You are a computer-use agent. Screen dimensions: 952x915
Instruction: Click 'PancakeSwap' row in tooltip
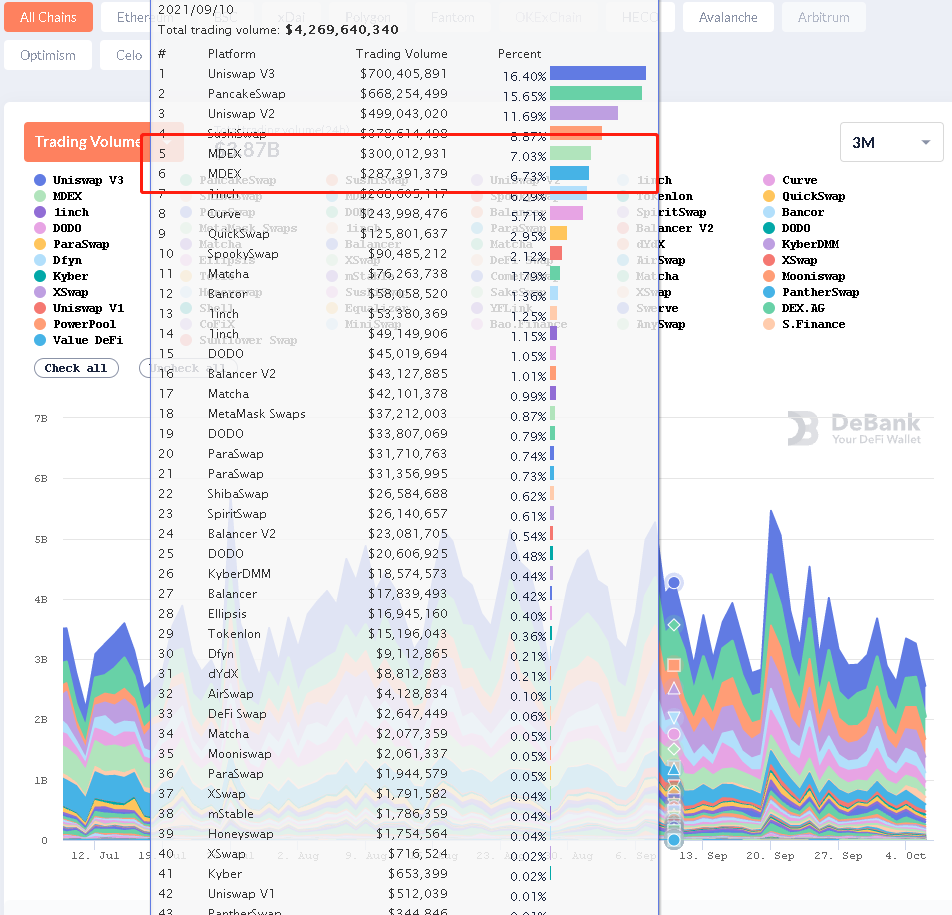246,94
